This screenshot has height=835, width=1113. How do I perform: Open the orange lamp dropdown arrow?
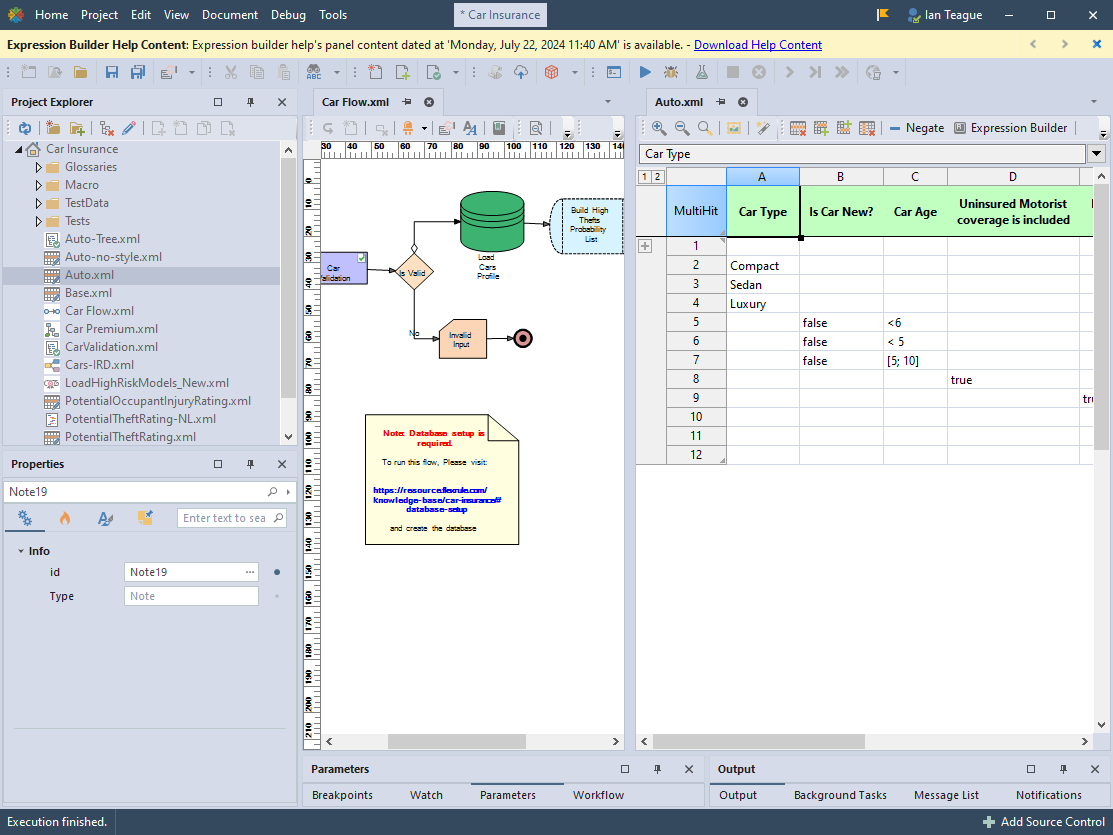(x=424, y=129)
